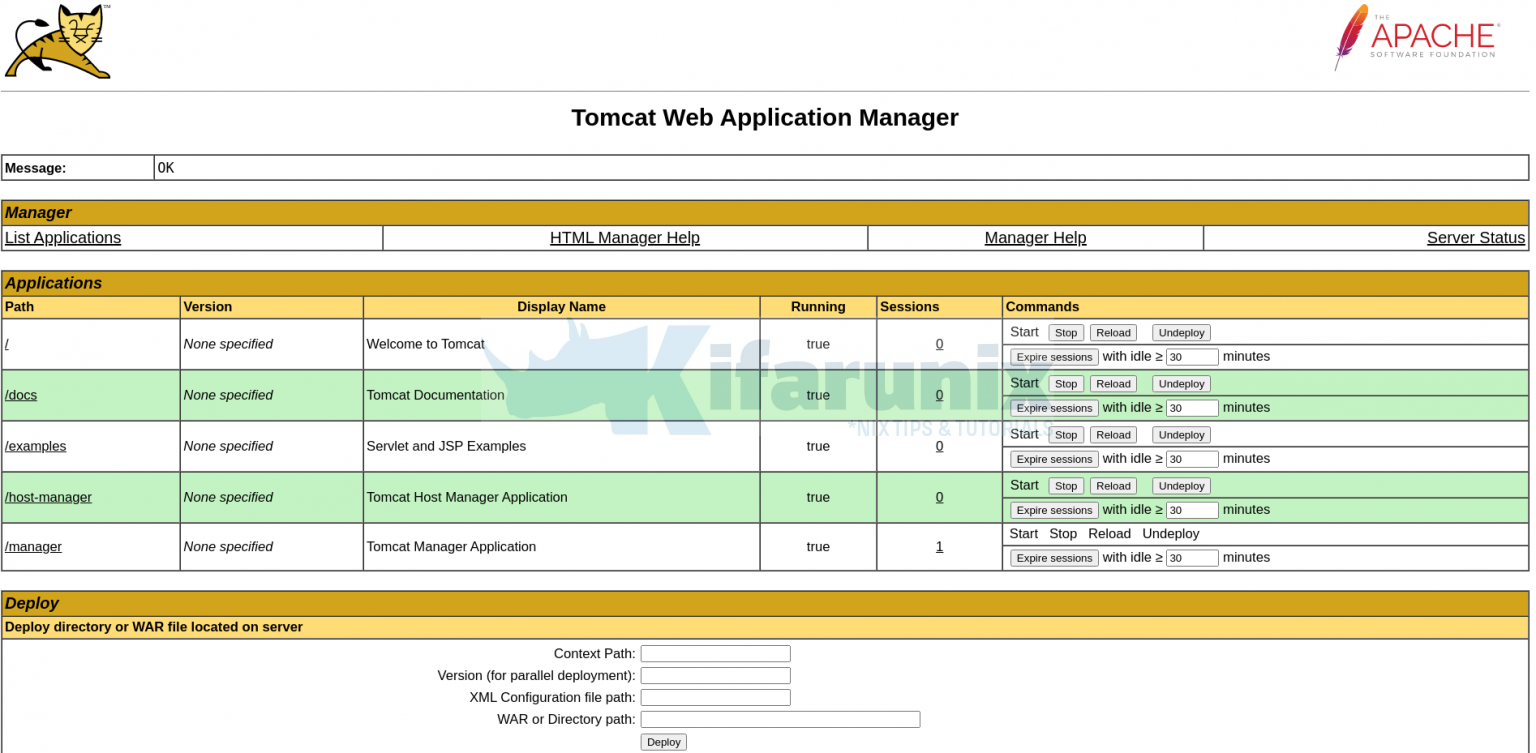Select the idle minutes field for /docs
The image size is (1536, 753).
tap(1192, 407)
